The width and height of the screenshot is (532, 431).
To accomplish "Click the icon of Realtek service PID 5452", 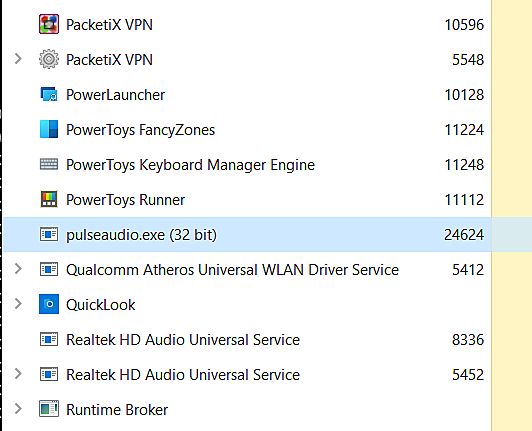I will (49, 374).
